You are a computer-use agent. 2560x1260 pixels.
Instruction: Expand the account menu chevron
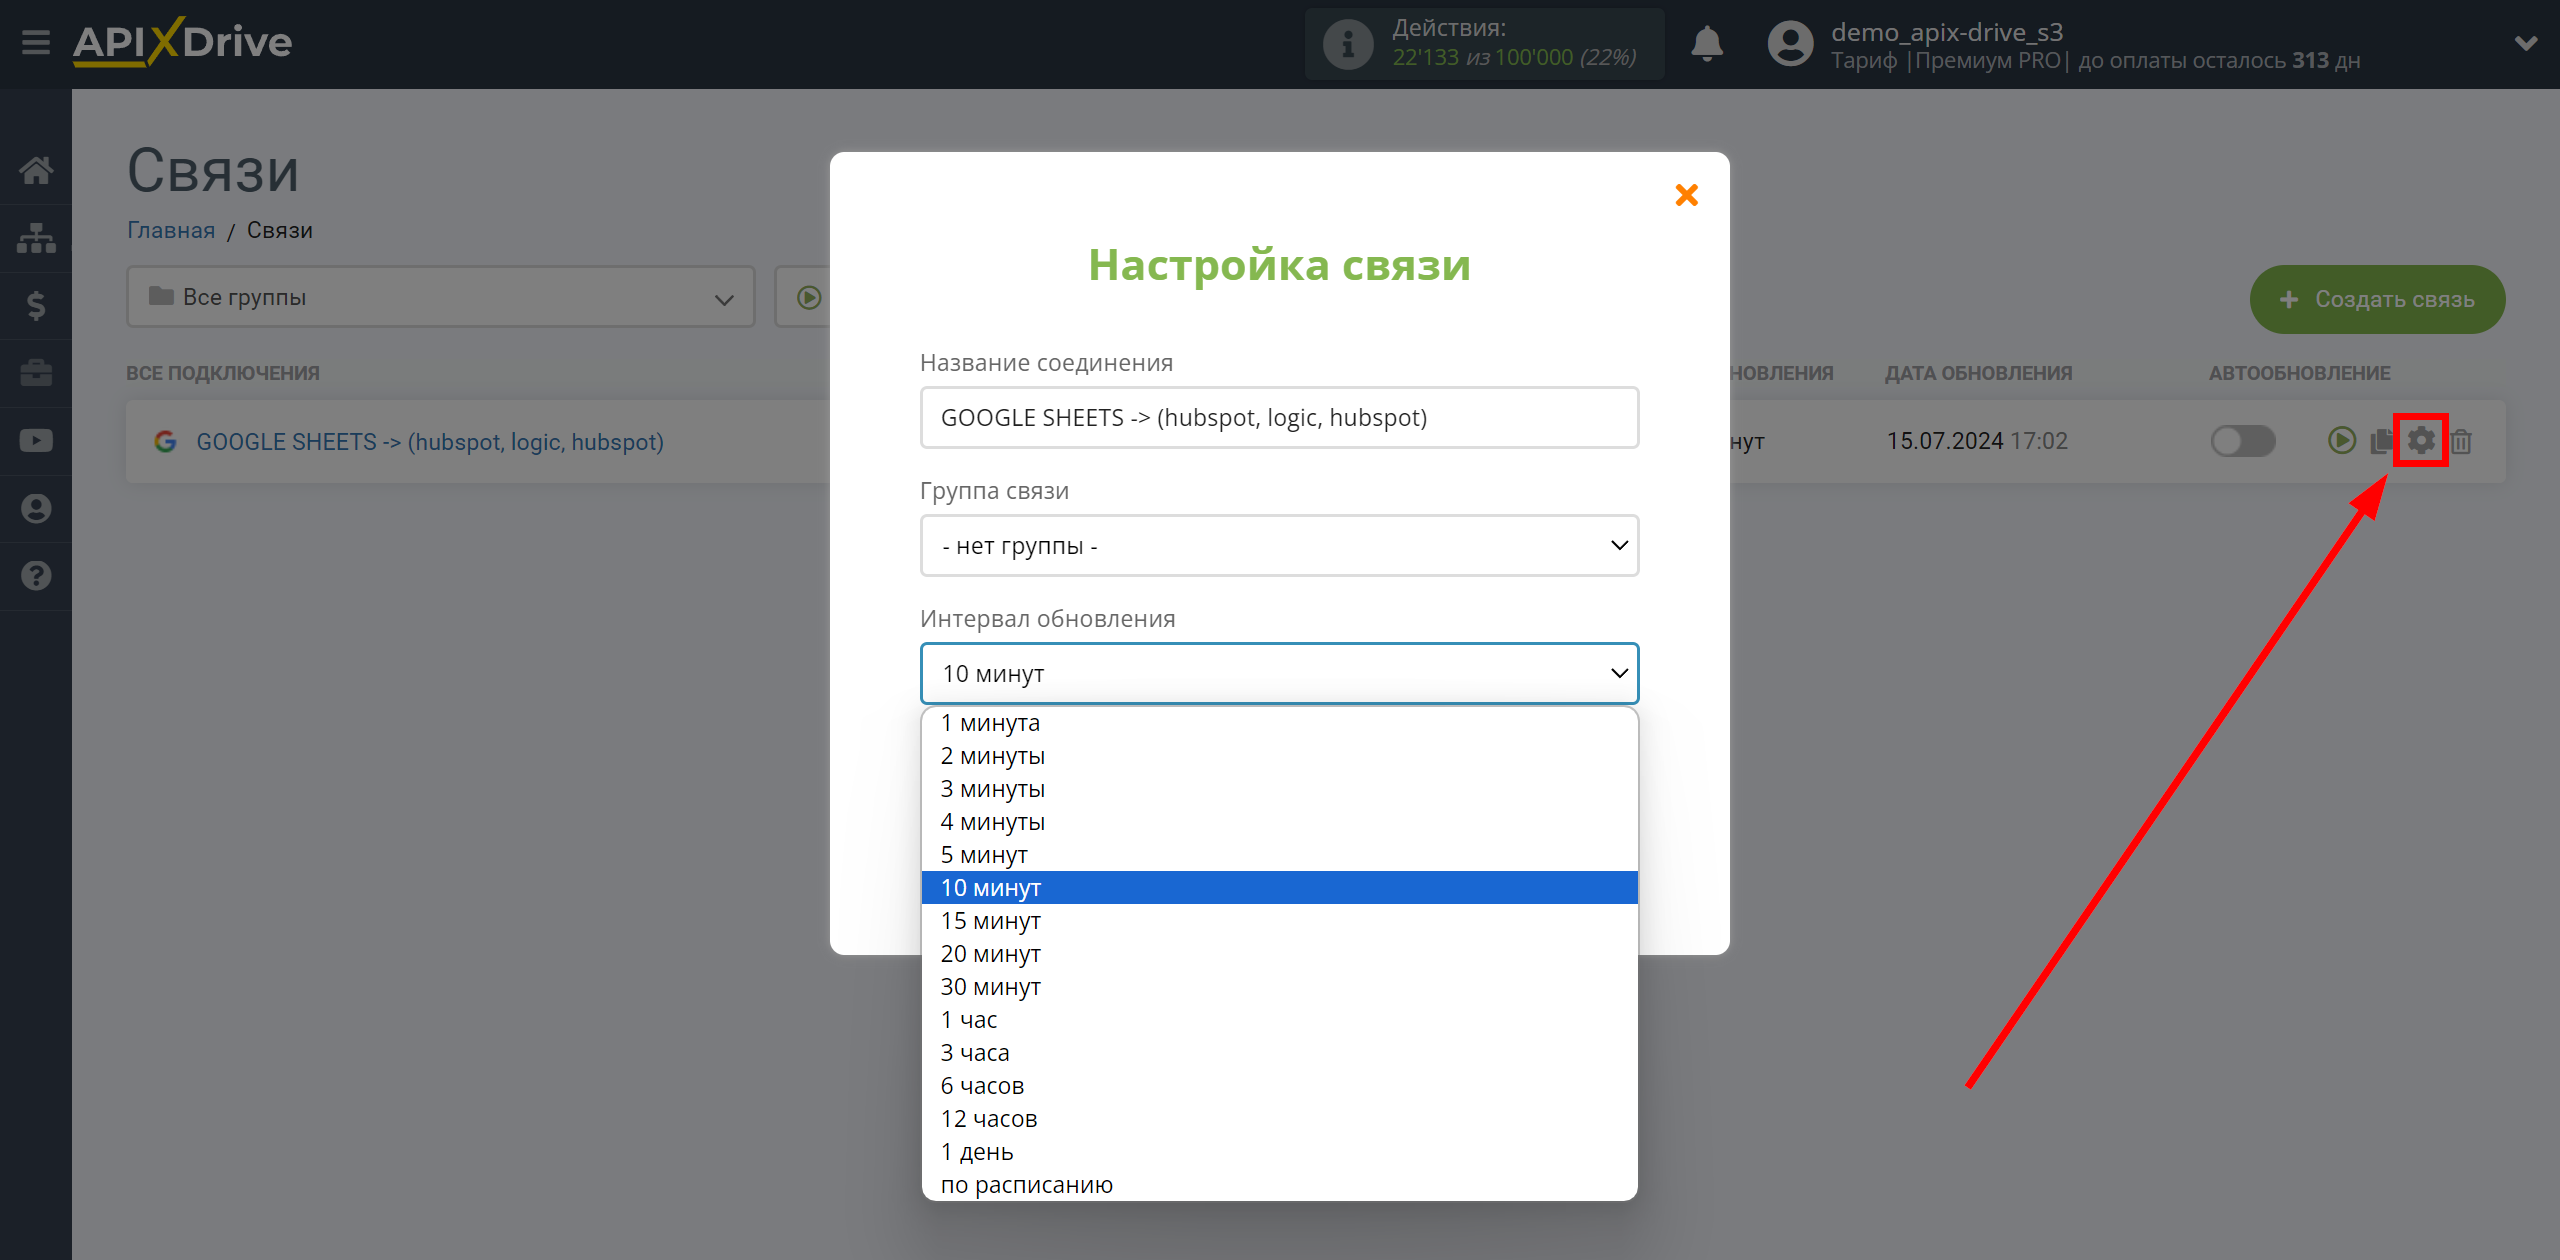point(2526,43)
